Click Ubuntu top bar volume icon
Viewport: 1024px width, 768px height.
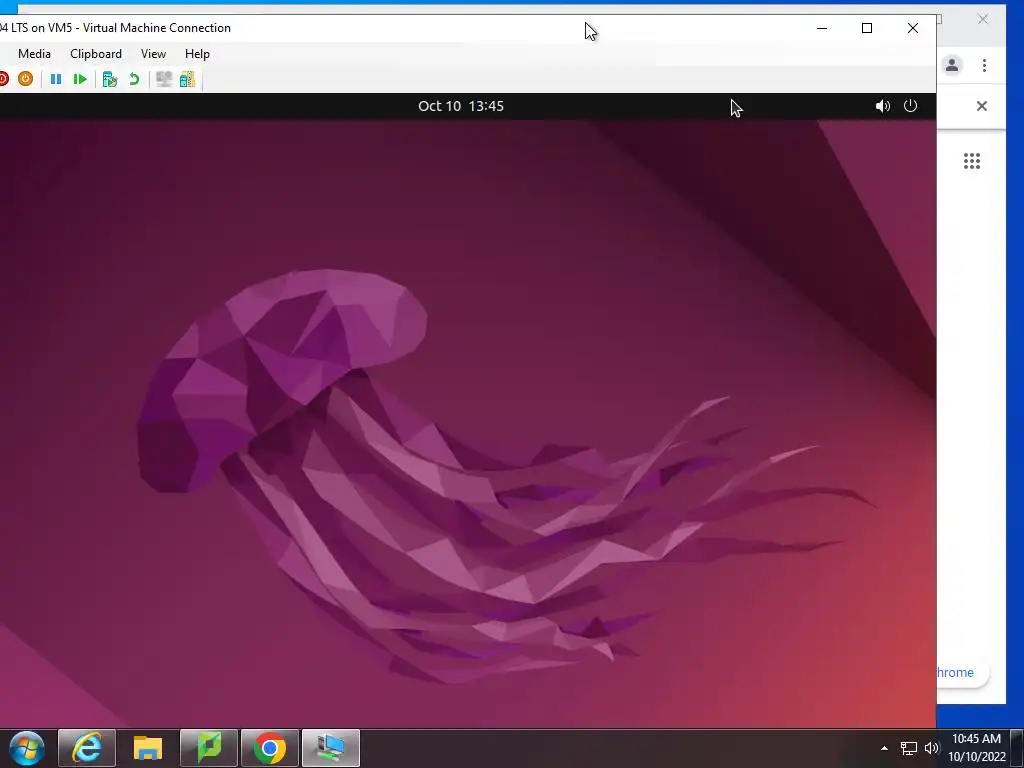[x=883, y=106]
